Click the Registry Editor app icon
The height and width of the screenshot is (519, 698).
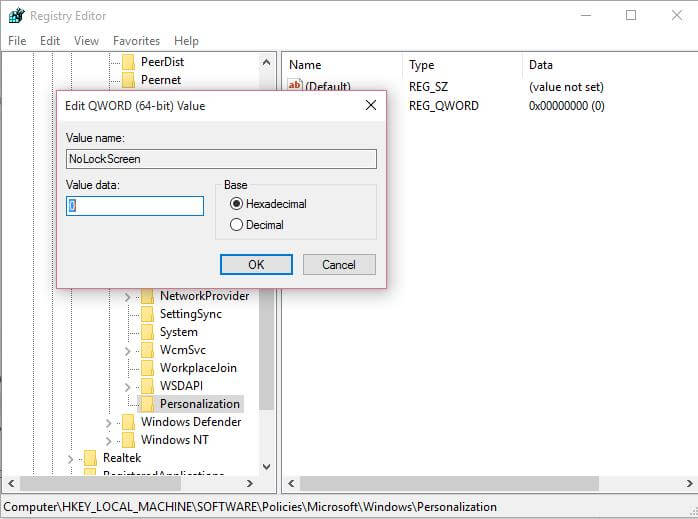click(16, 16)
